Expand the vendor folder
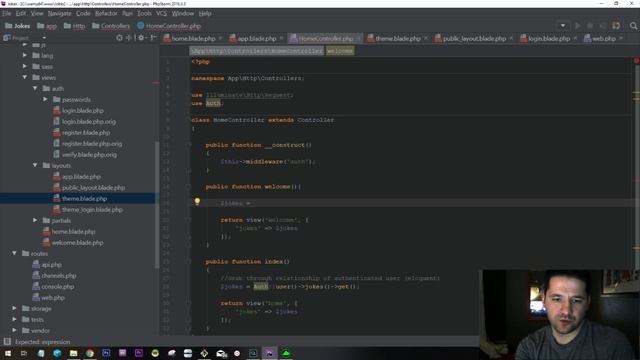Screen dimensions: 640x360 [15, 330]
